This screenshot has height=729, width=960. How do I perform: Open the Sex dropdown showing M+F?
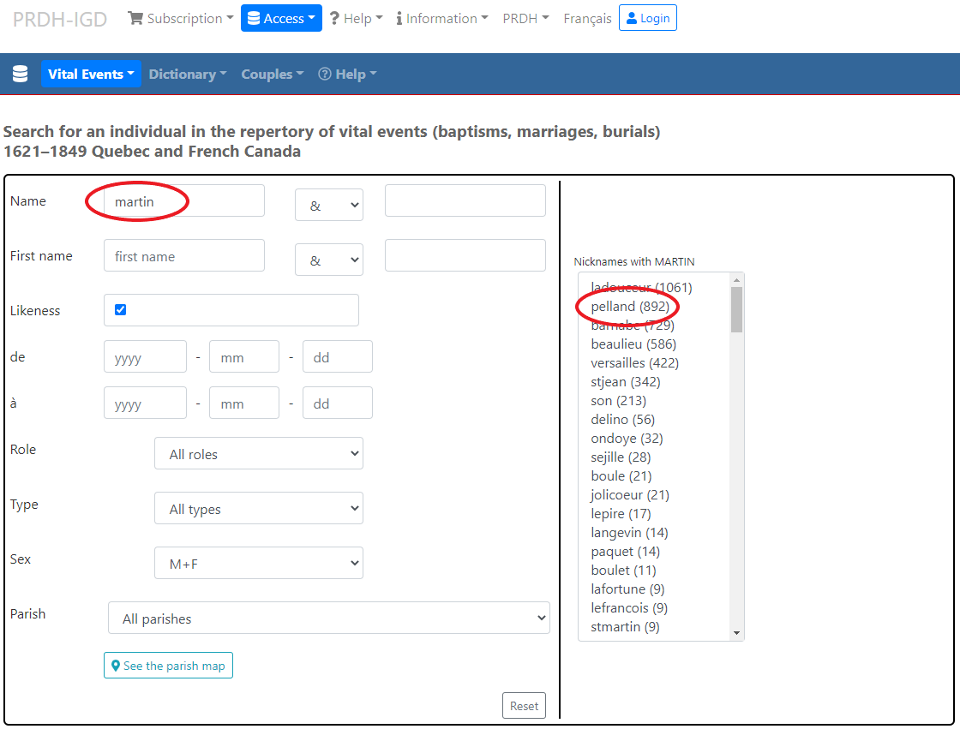(x=258, y=564)
